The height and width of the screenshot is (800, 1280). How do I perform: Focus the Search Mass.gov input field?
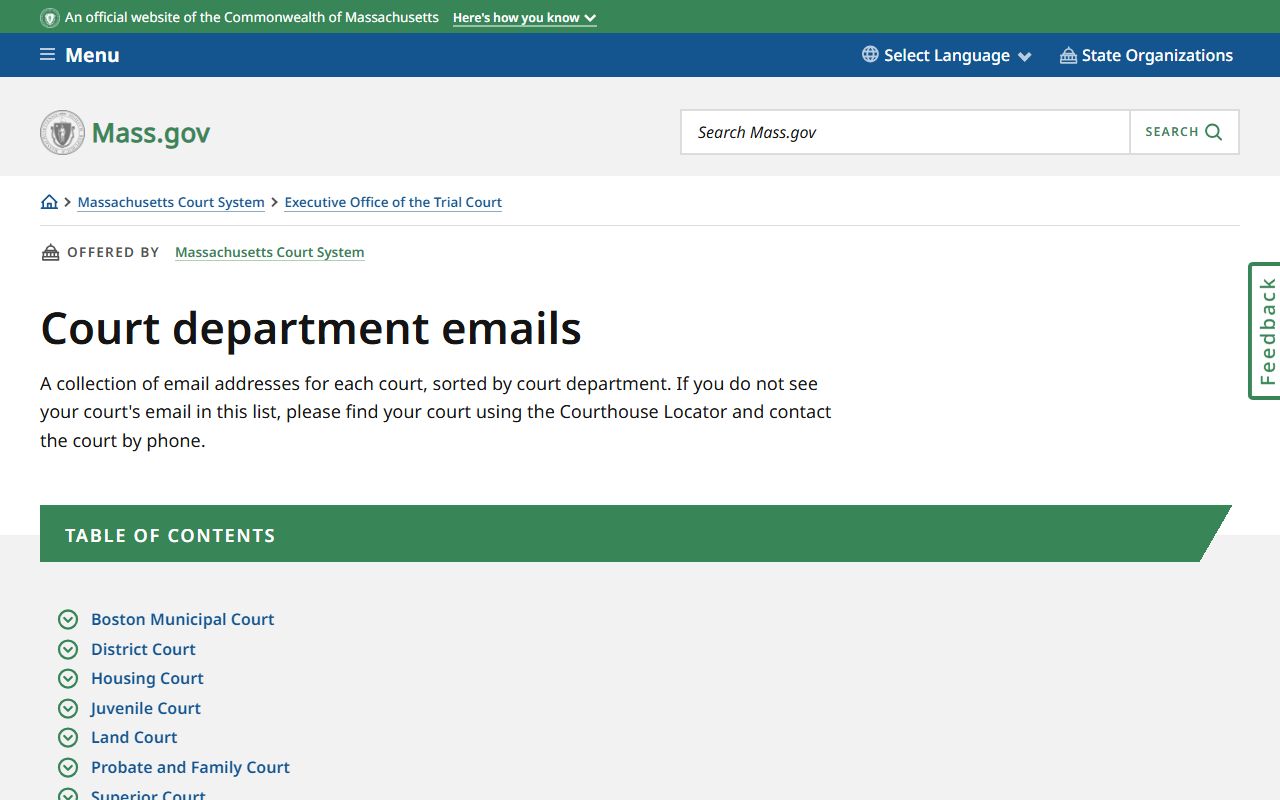point(905,132)
